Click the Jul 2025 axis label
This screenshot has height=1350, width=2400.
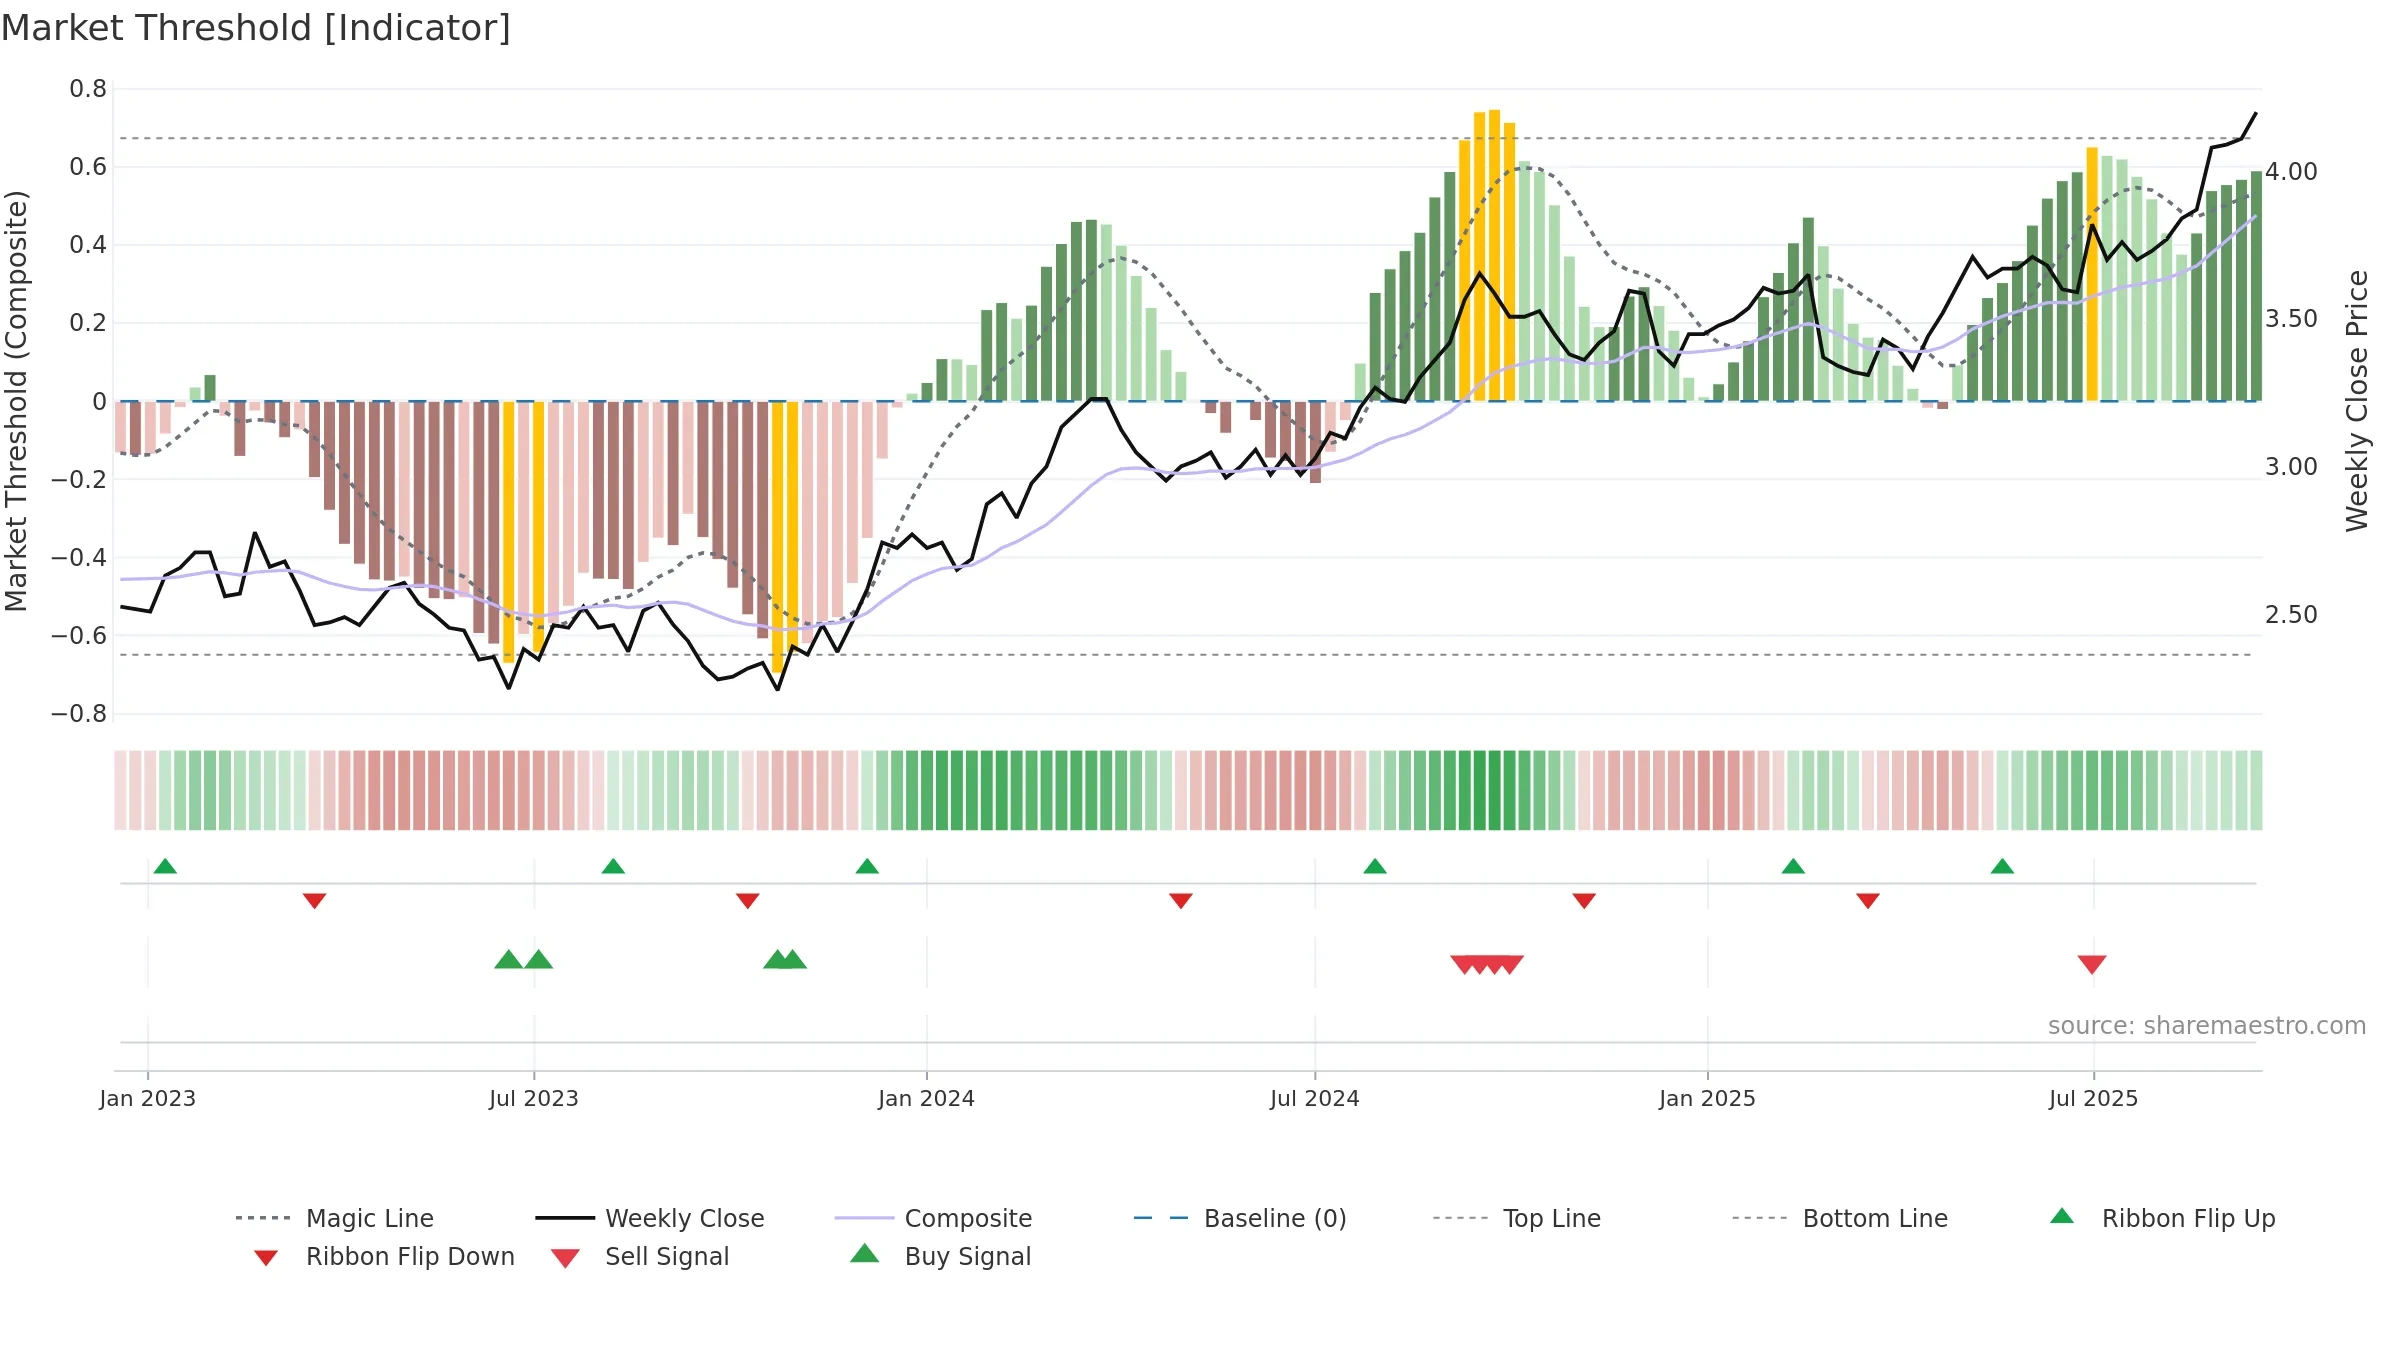click(2093, 1098)
